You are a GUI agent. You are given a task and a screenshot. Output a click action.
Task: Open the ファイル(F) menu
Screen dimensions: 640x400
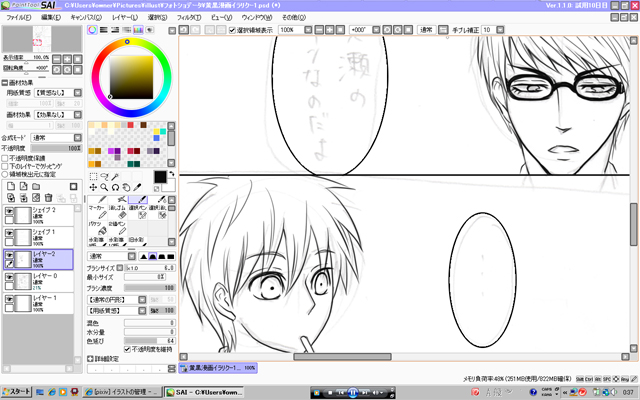point(18,18)
